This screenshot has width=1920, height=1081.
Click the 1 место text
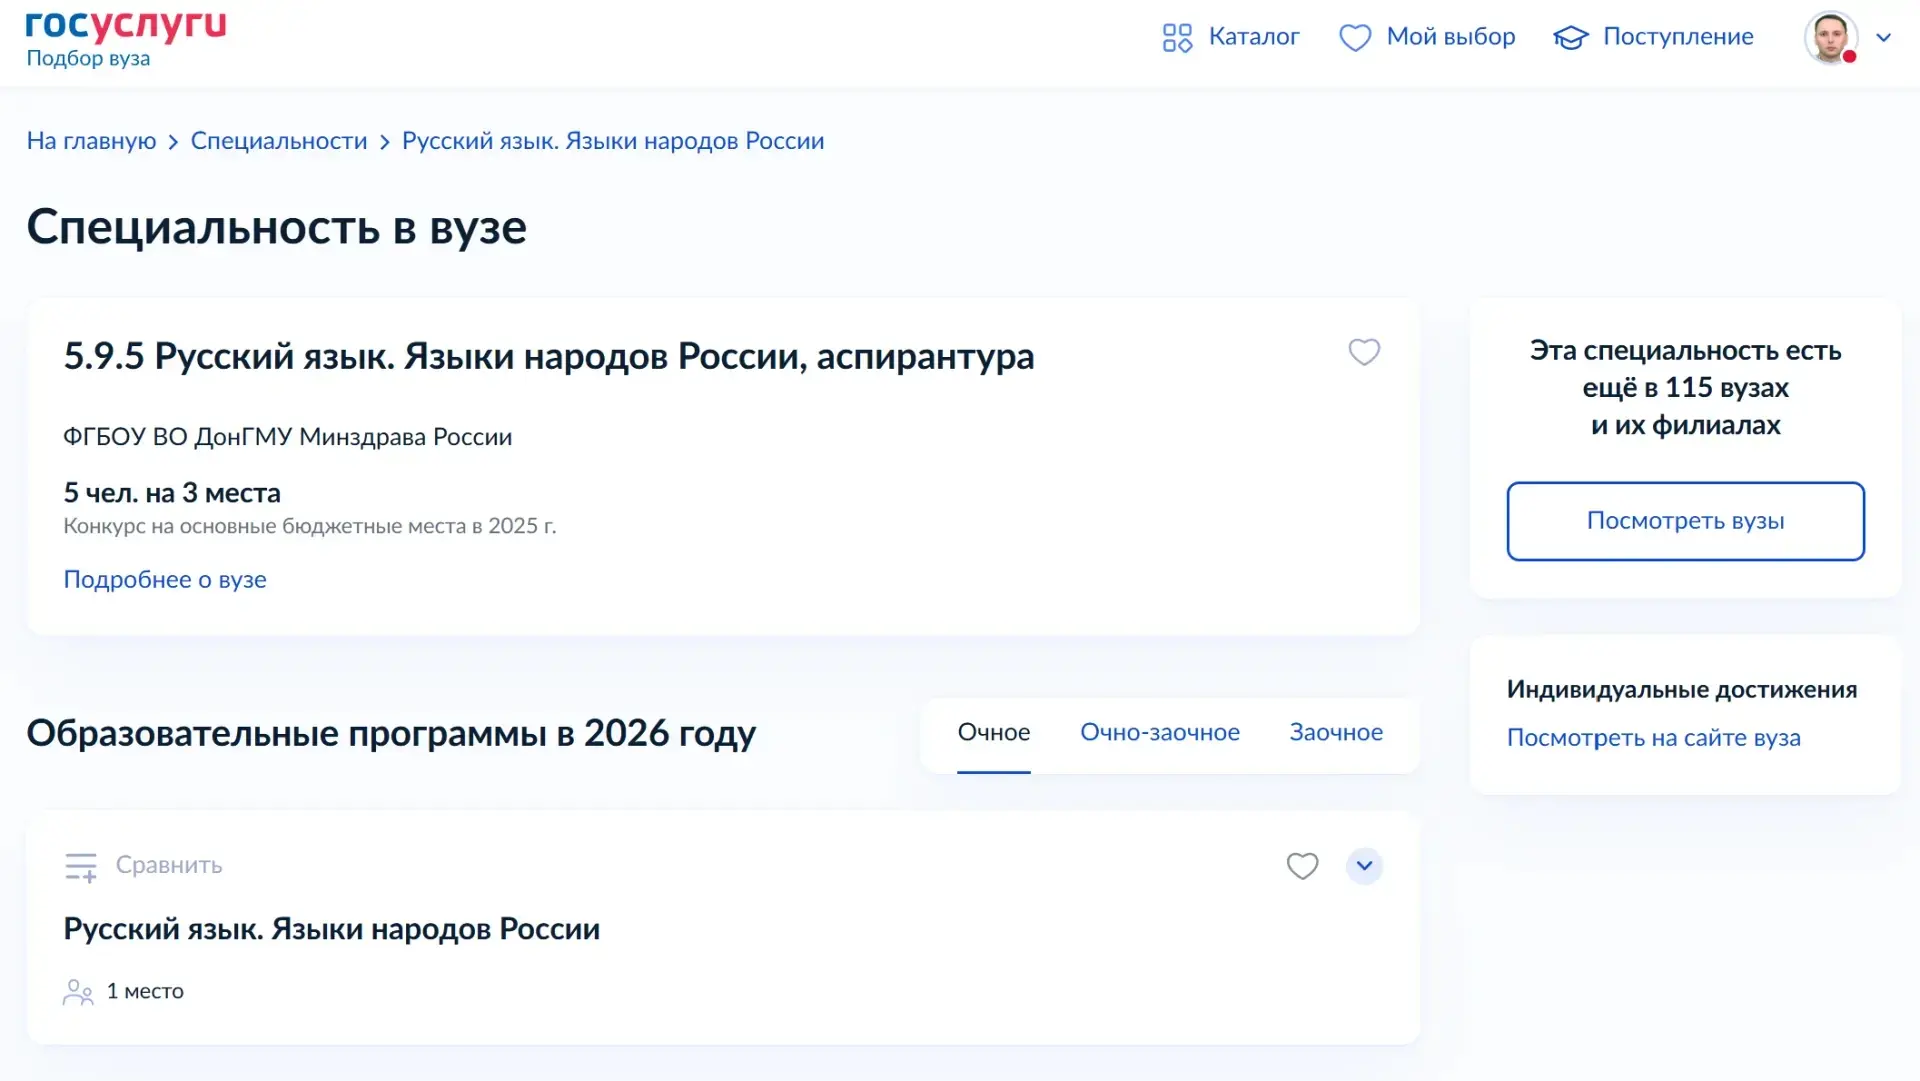145,991
